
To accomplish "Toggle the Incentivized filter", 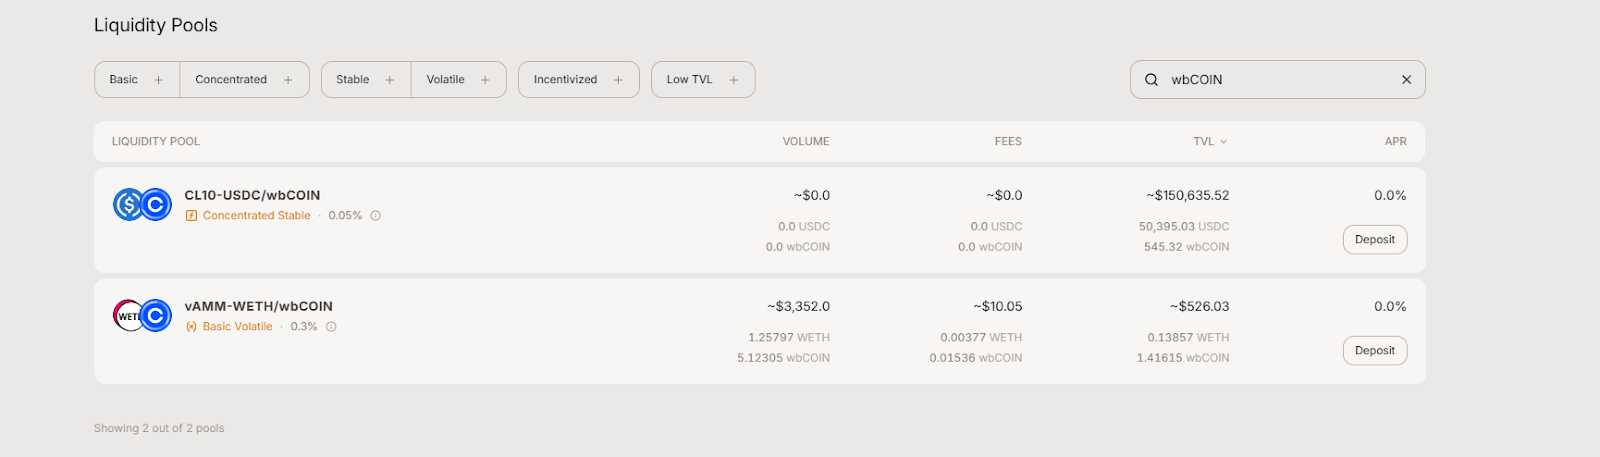I will coord(578,80).
